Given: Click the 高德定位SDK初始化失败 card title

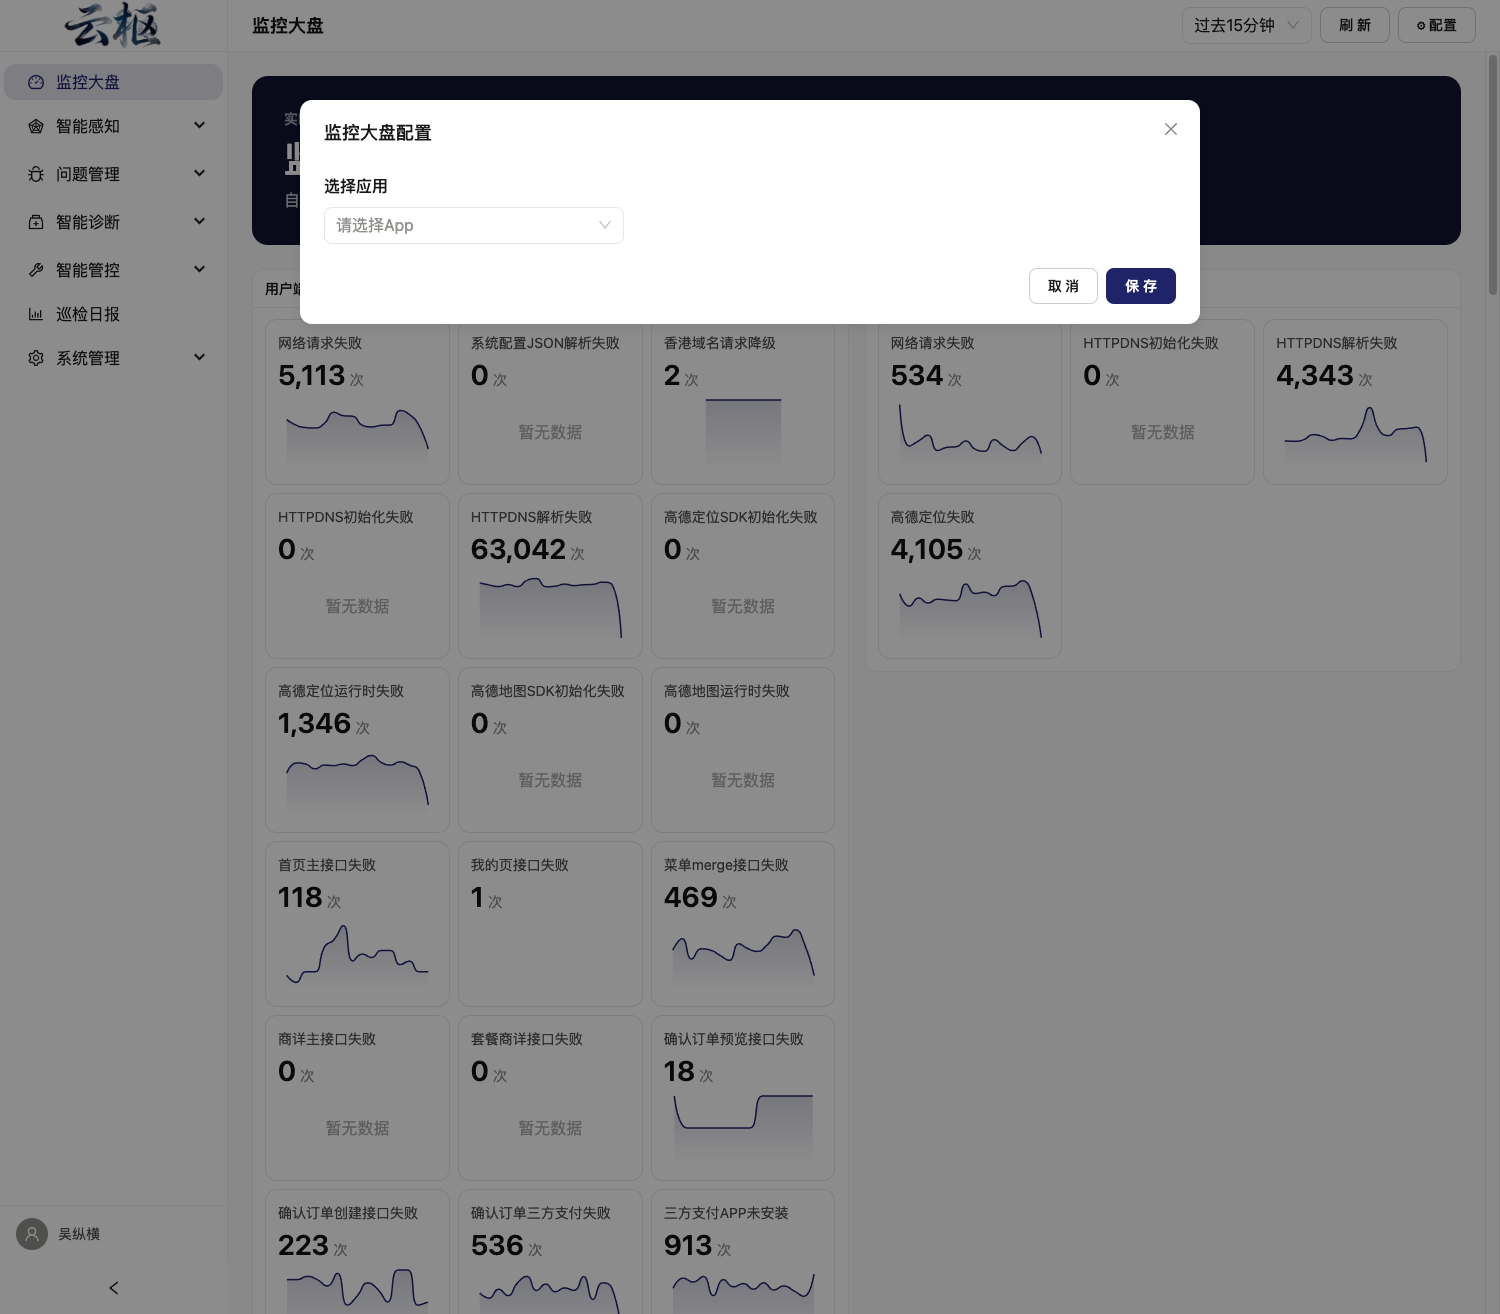Looking at the screenshot, I should pyautogui.click(x=741, y=517).
